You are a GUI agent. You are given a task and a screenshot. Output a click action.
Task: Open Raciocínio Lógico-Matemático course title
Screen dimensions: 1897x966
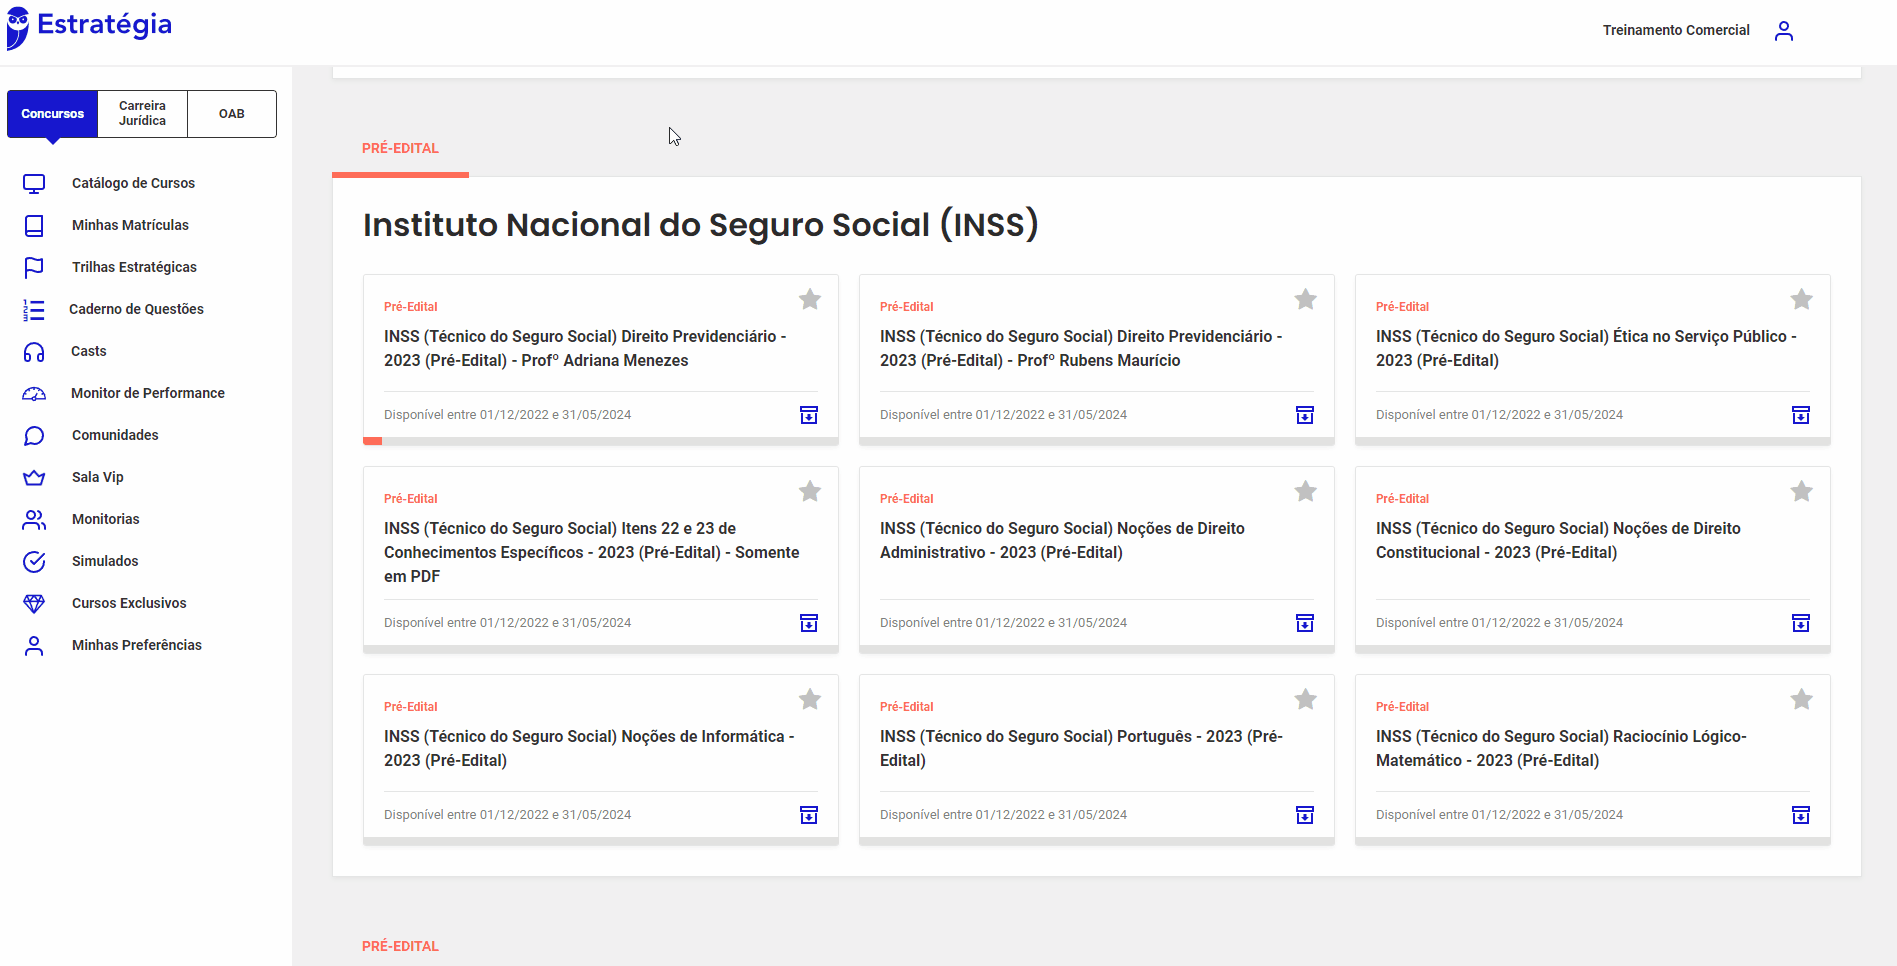(1561, 748)
